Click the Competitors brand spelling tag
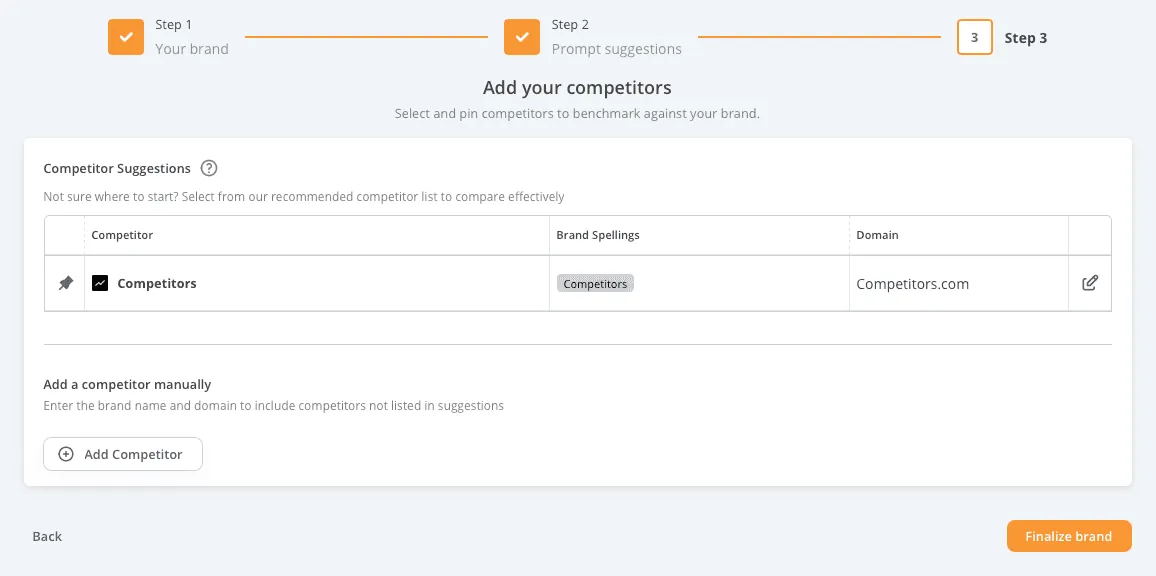The height and width of the screenshot is (576, 1156). [x=595, y=284]
